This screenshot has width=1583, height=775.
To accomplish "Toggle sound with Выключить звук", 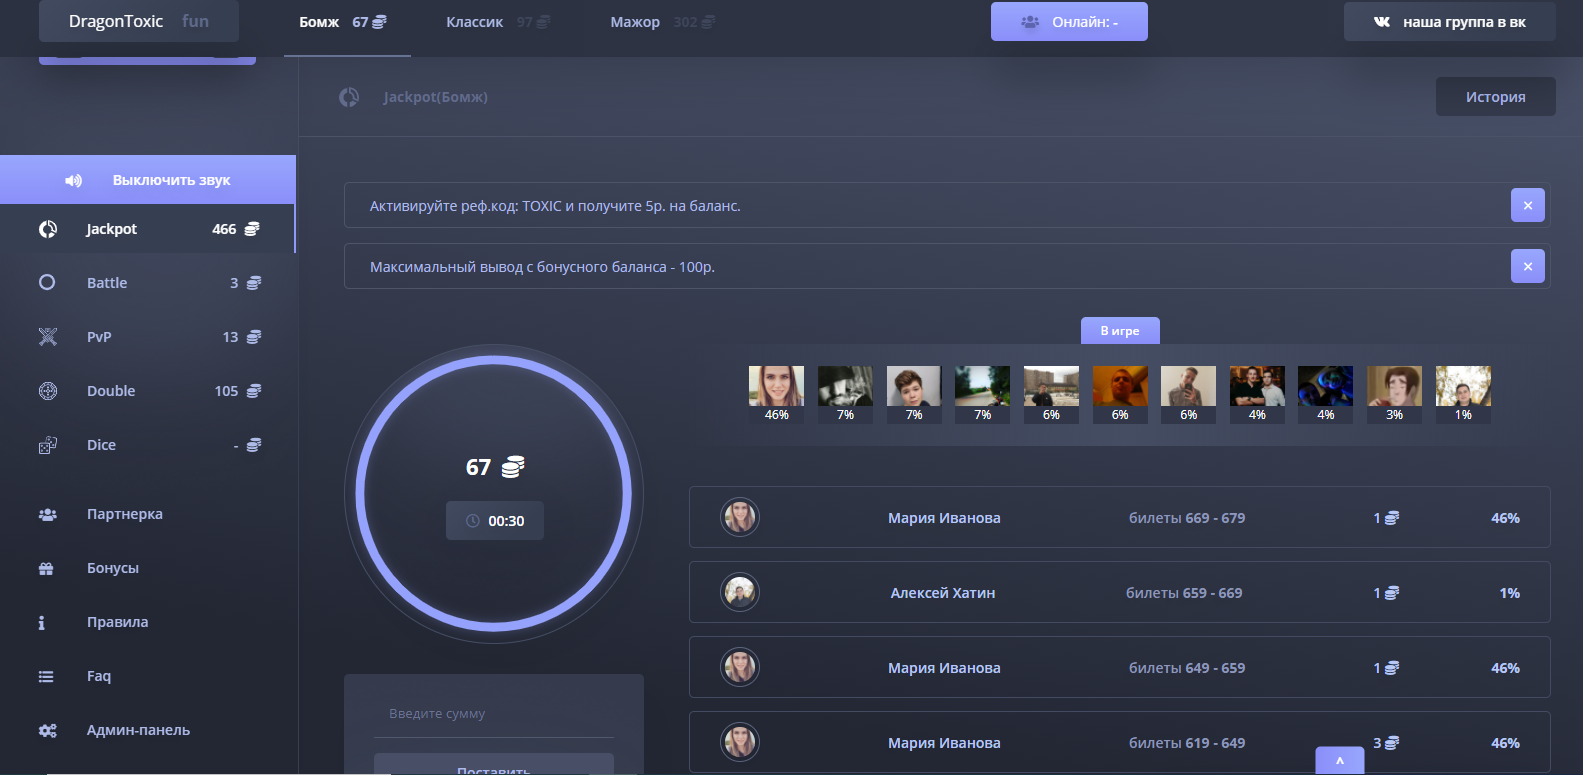I will (x=148, y=180).
